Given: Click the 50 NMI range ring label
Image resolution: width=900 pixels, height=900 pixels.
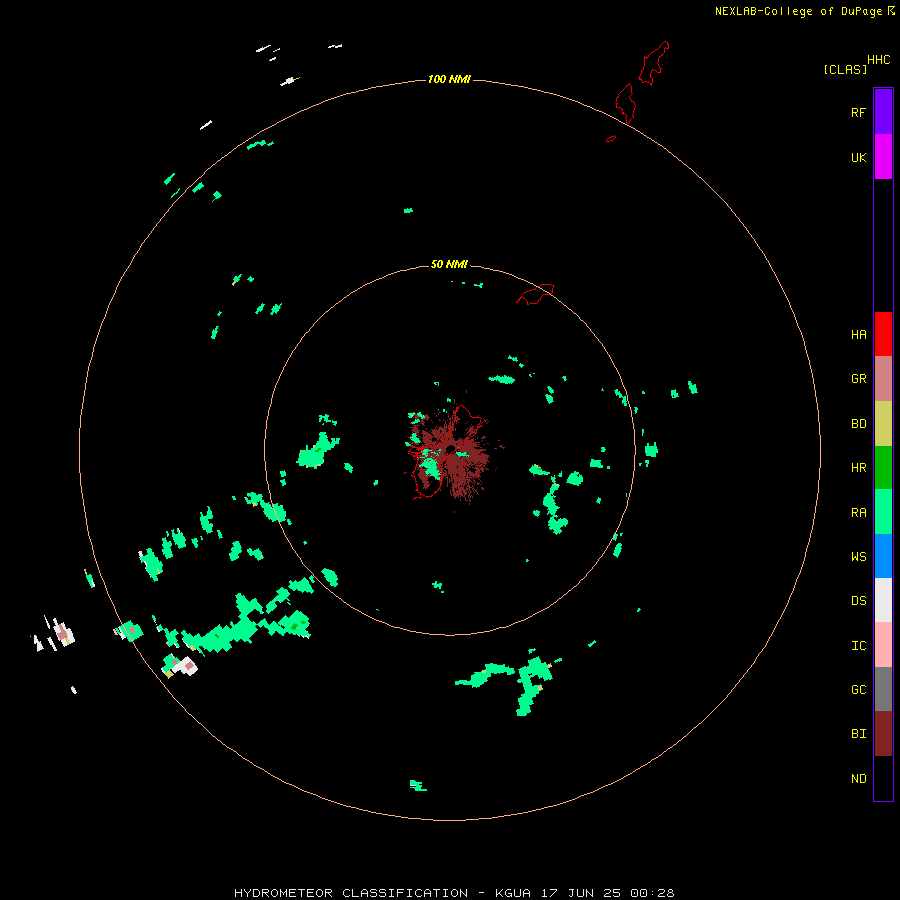Looking at the screenshot, I should [x=449, y=264].
